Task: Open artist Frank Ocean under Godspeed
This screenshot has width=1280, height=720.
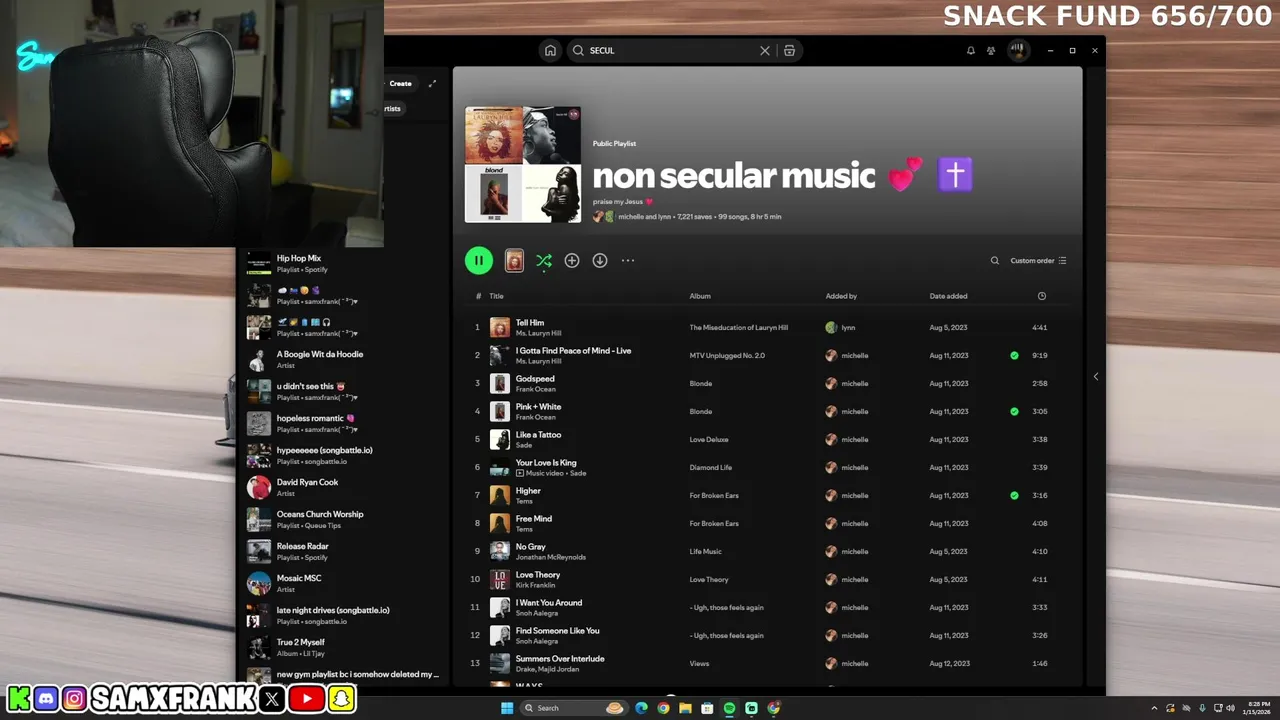Action: 536,389
